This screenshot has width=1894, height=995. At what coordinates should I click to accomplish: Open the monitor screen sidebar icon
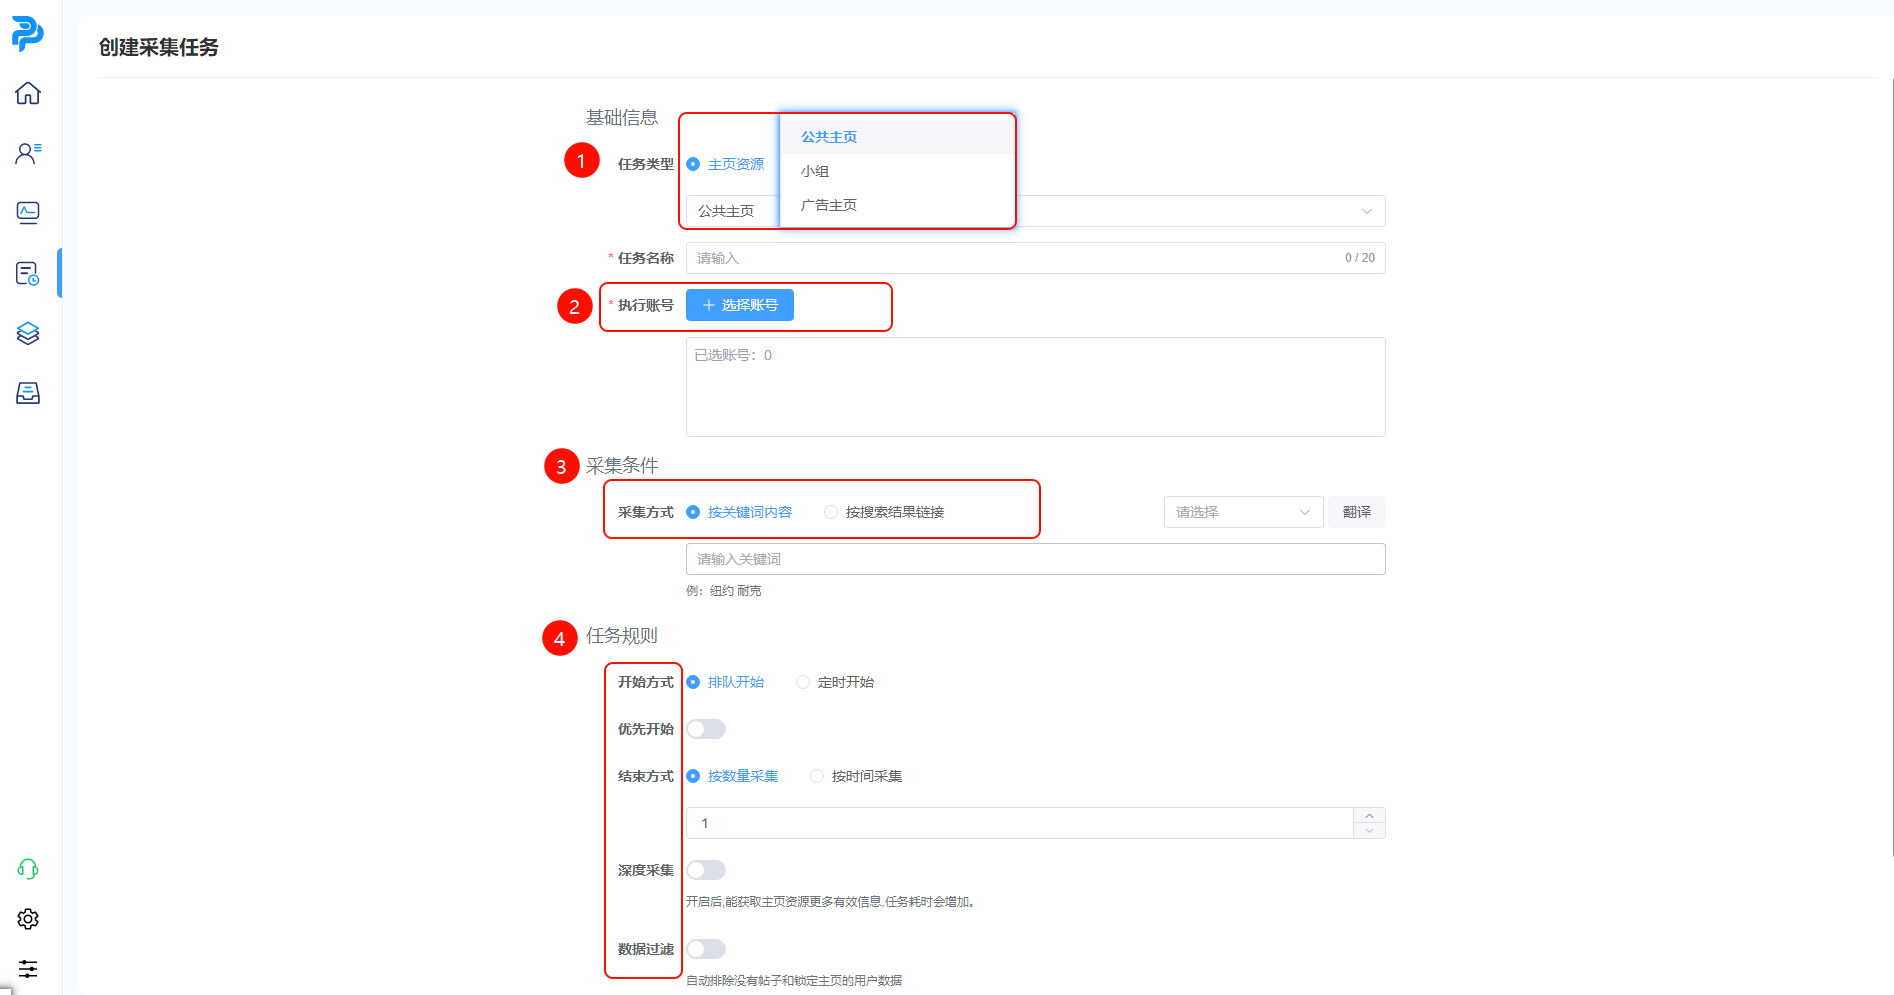coord(28,213)
